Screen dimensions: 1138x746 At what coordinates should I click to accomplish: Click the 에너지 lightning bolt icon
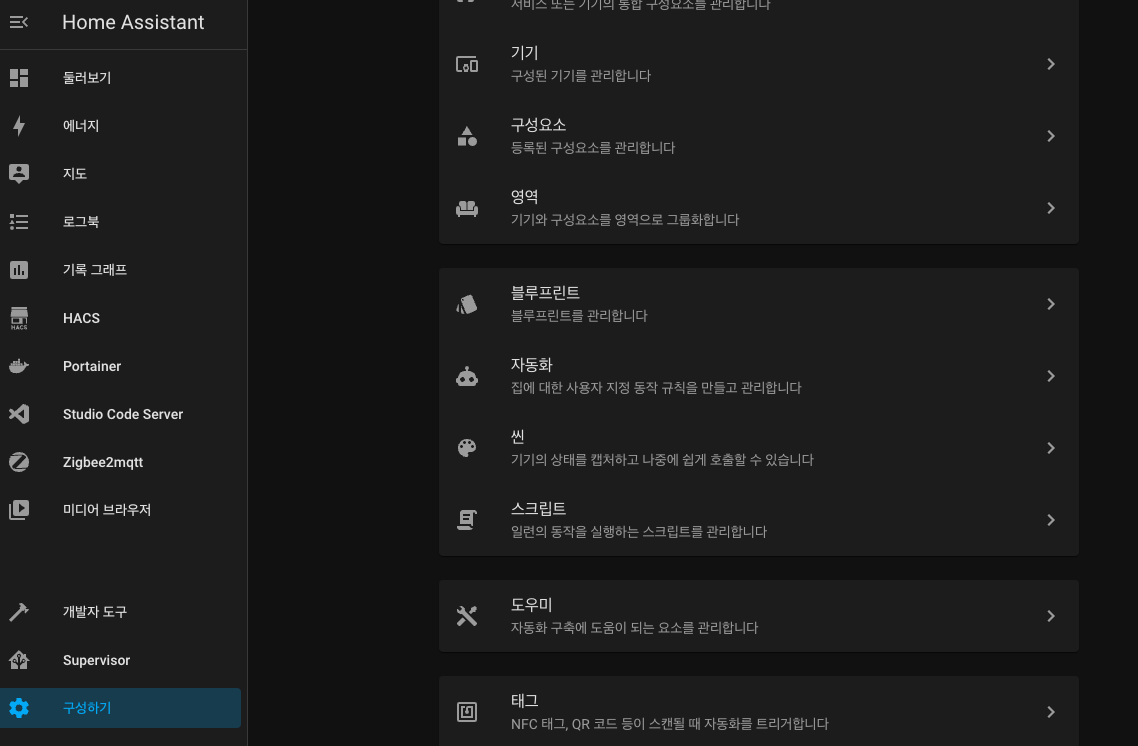click(19, 126)
